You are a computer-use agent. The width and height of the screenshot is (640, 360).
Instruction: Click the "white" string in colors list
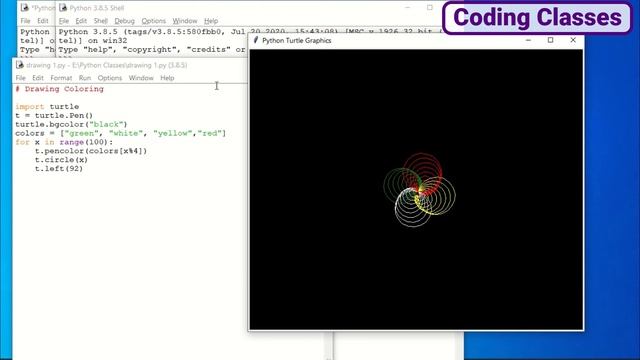(126, 133)
